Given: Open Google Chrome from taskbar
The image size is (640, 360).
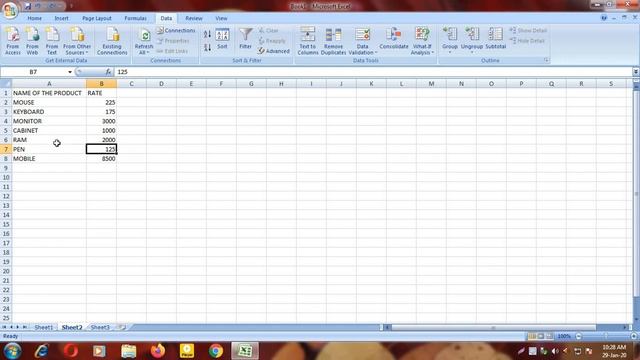Looking at the screenshot, I should (216, 351).
